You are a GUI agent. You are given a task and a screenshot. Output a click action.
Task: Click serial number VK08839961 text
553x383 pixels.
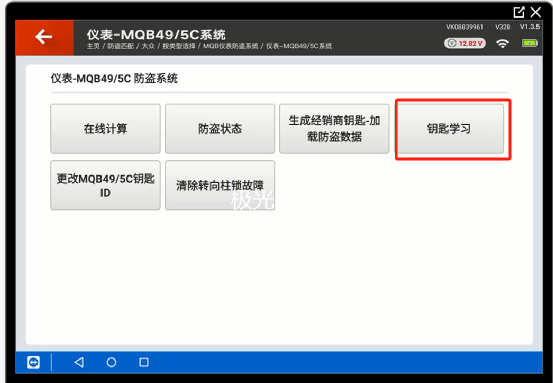coord(465,27)
